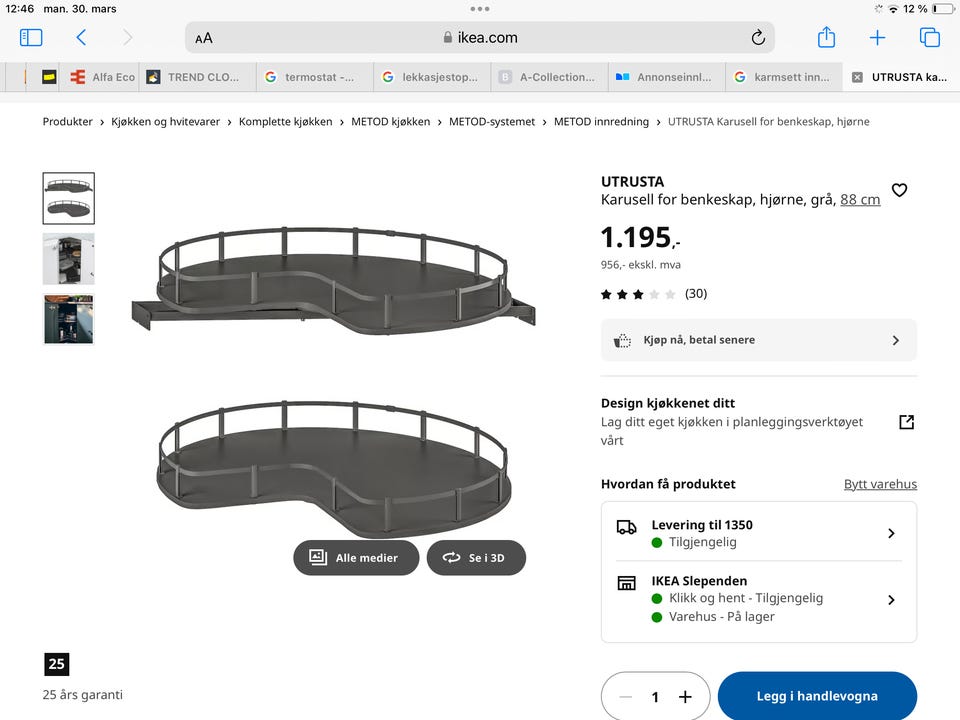Tap 956,- ekskl. mva text
The height and width of the screenshot is (720, 960).
tap(640, 264)
